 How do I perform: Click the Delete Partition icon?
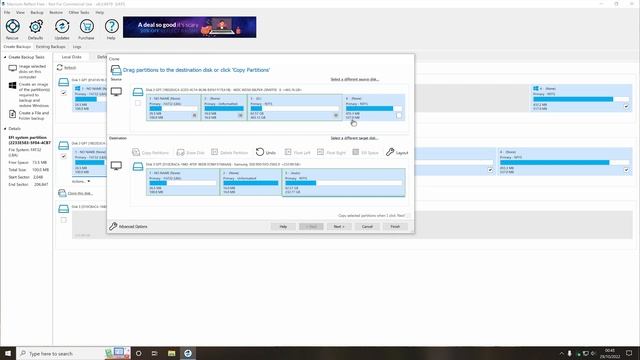click(214, 152)
